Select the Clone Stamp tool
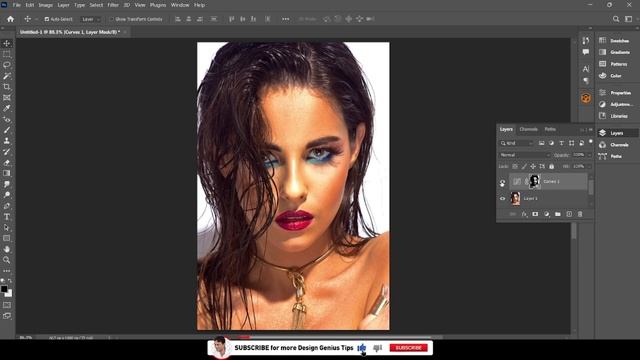The height and width of the screenshot is (360, 640). 7,141
